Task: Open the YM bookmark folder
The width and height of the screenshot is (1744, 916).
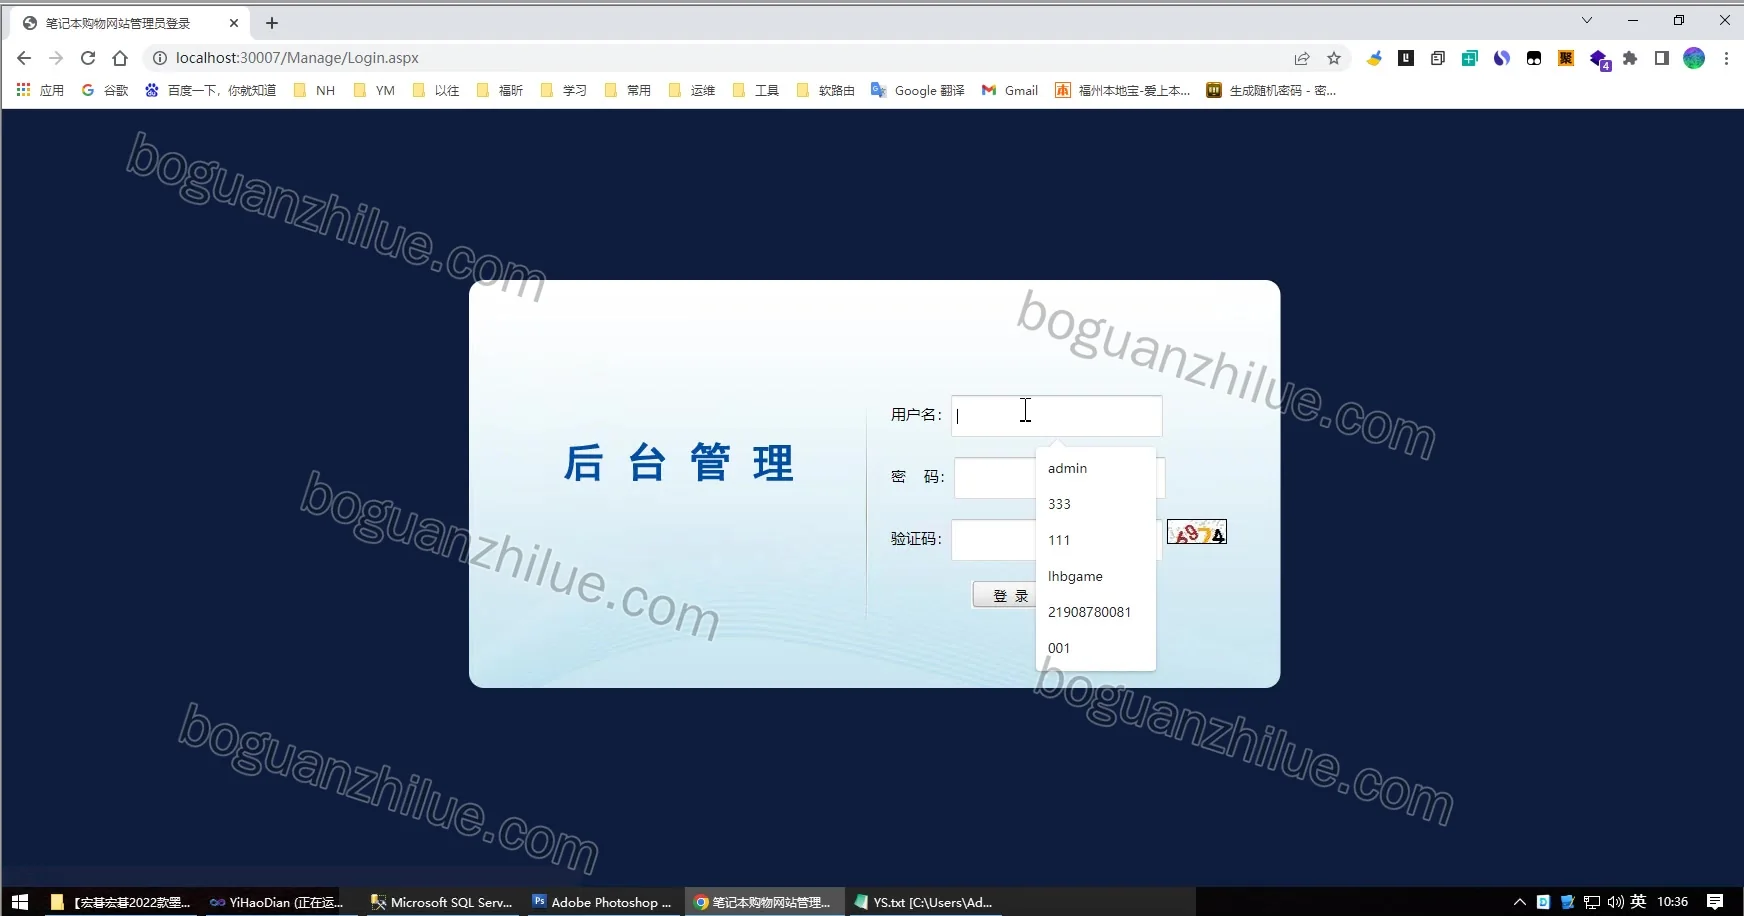Action: (375, 90)
